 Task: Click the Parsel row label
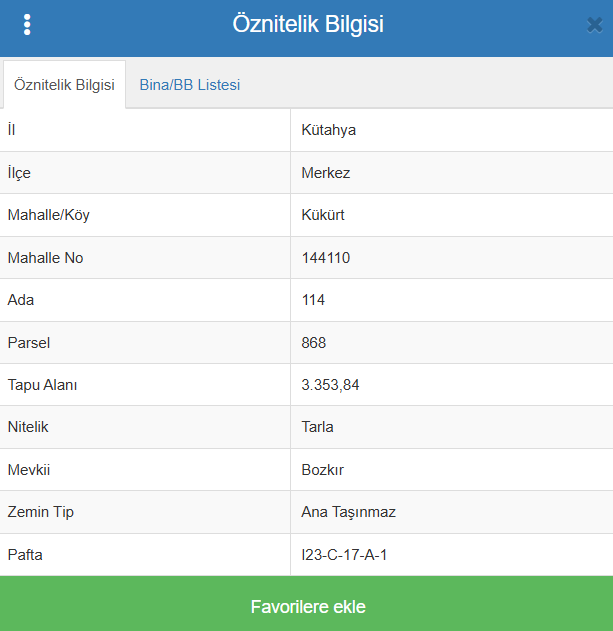coord(29,342)
